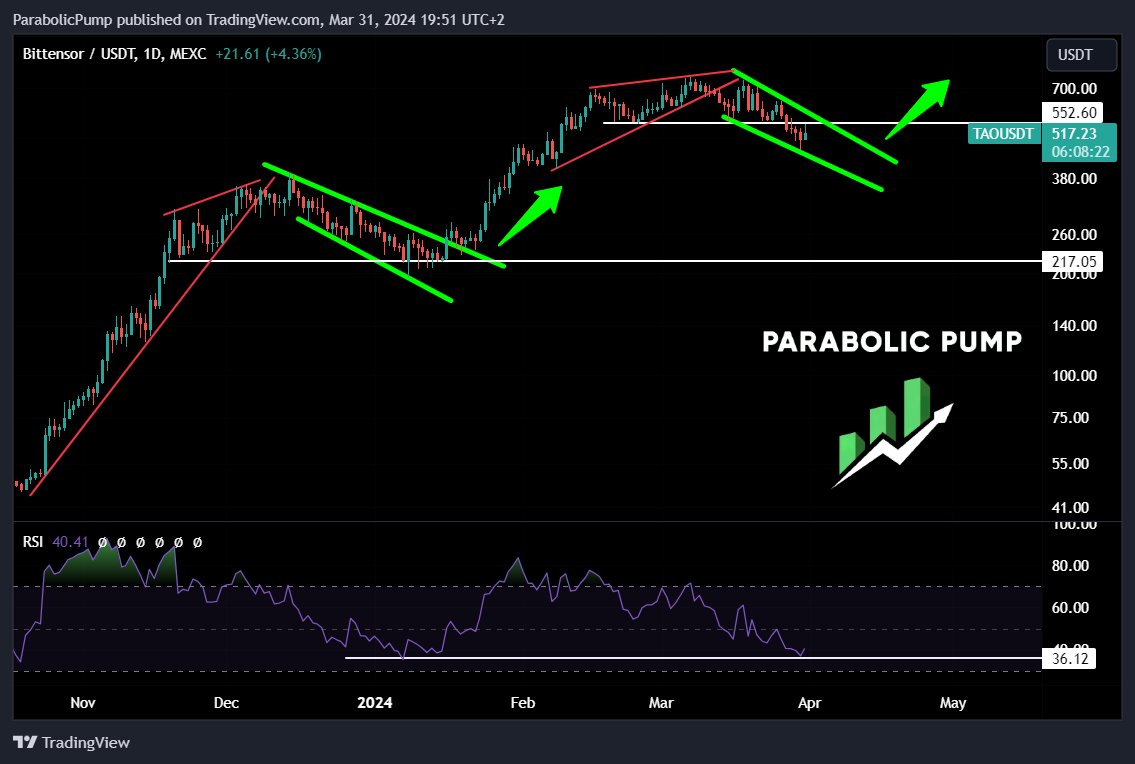Click the 260.00 price axis label

[x=1074, y=235]
